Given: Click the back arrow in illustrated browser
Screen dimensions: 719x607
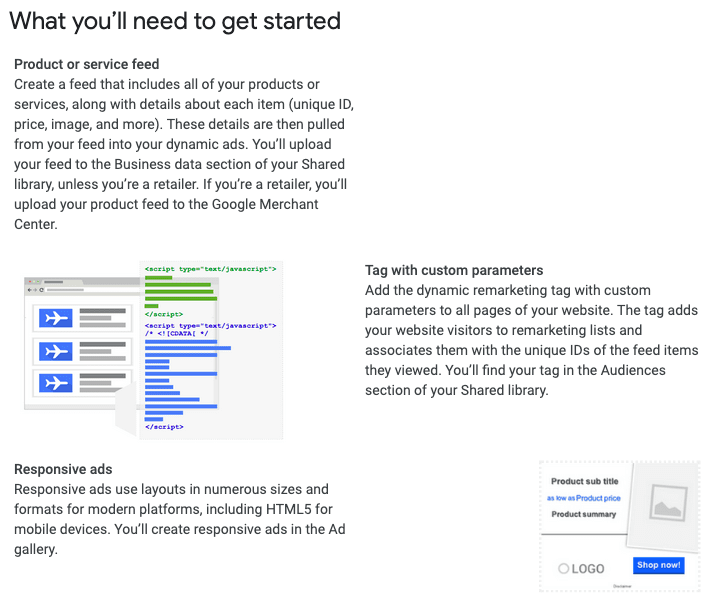Looking at the screenshot, I should (30, 289).
